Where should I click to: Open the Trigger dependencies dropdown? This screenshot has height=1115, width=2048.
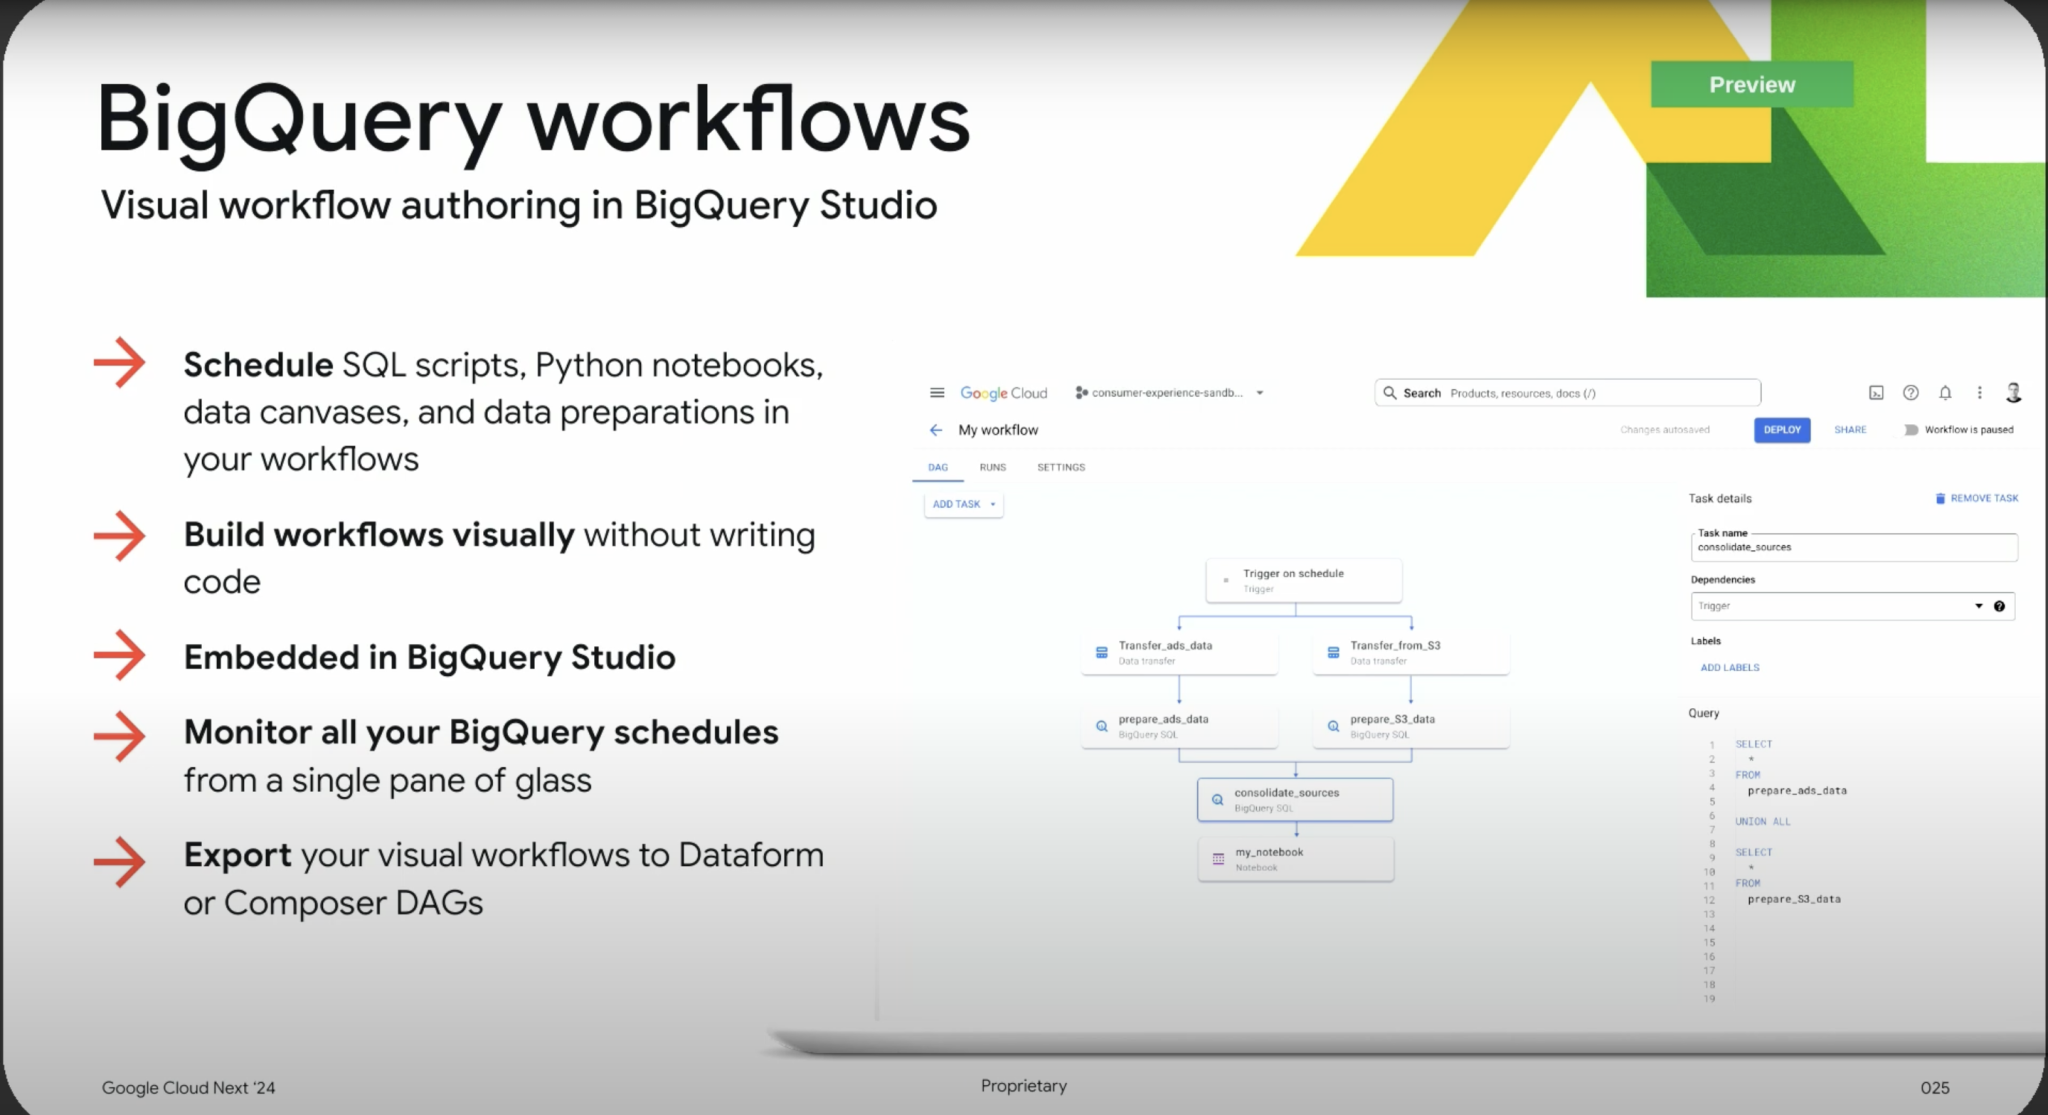click(x=1977, y=605)
